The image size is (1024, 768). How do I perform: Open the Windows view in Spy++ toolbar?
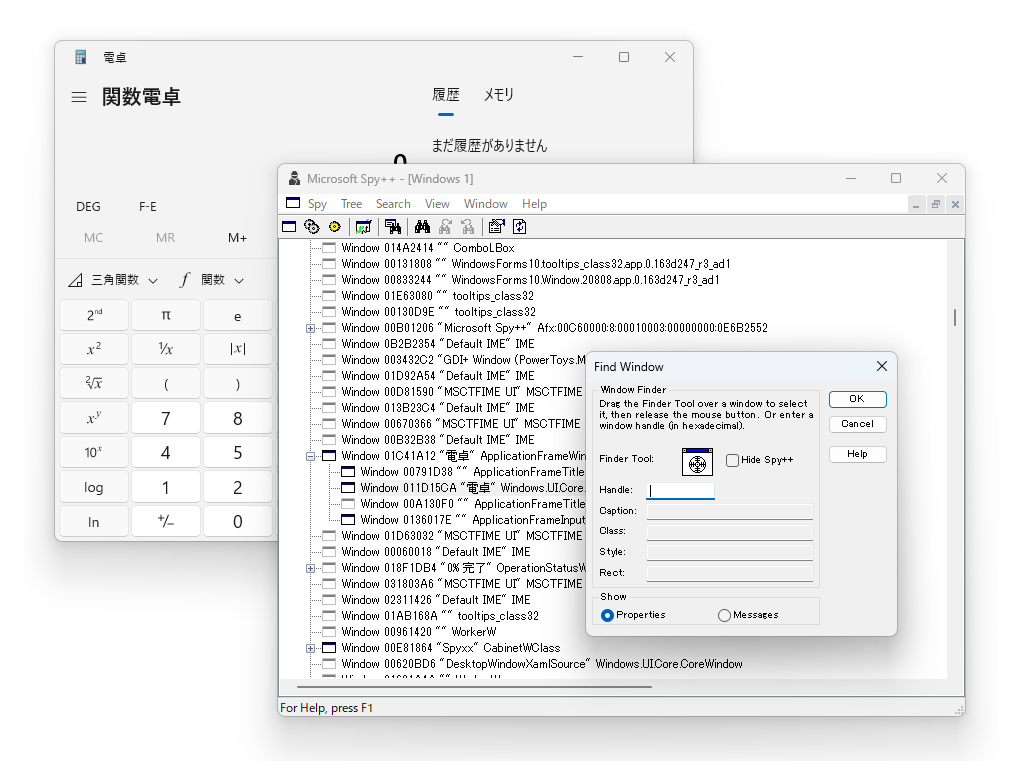click(288, 226)
